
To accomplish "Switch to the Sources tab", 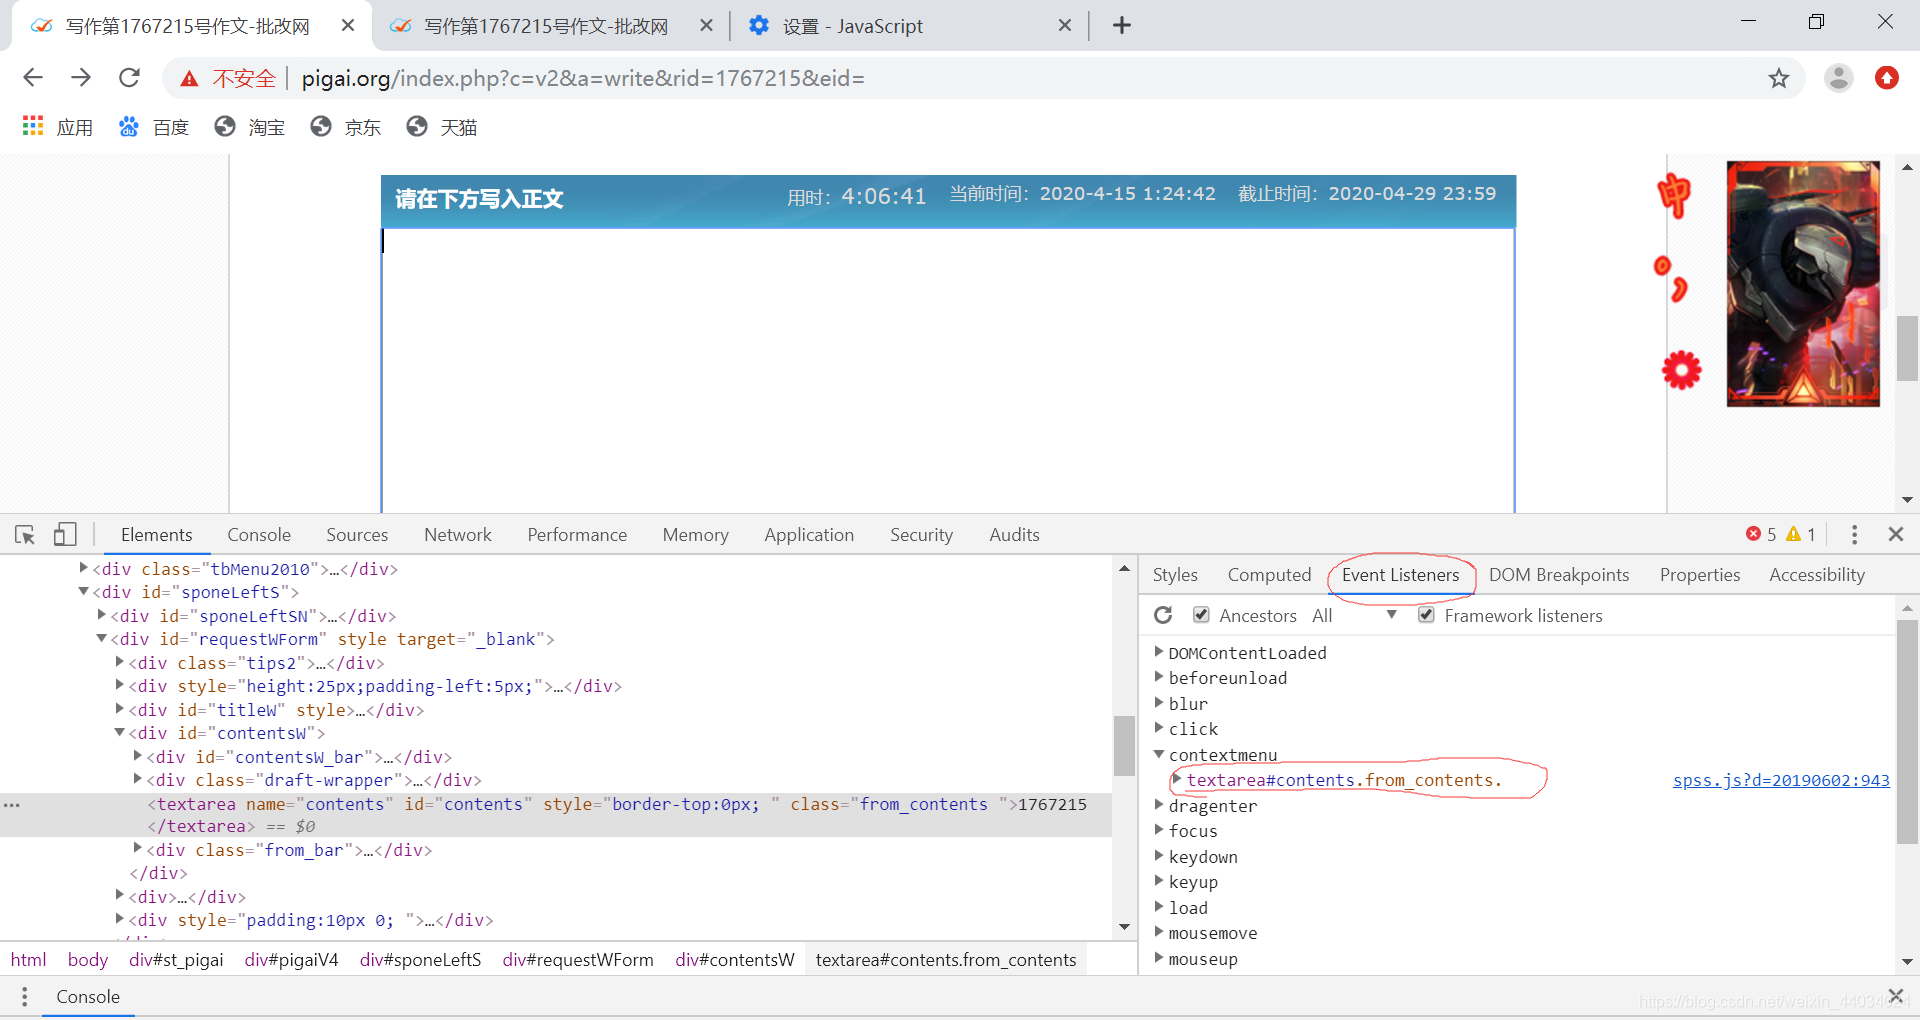I will click(357, 535).
